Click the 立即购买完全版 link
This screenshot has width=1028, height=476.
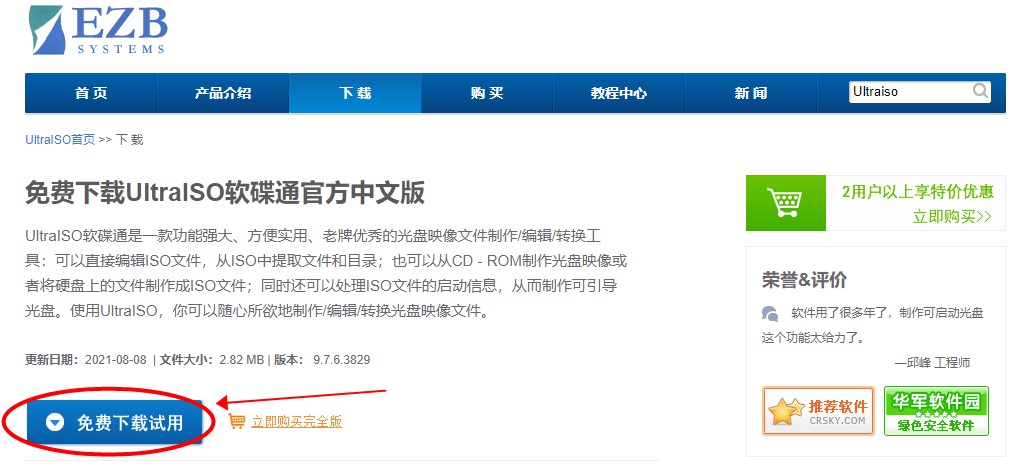(296, 422)
